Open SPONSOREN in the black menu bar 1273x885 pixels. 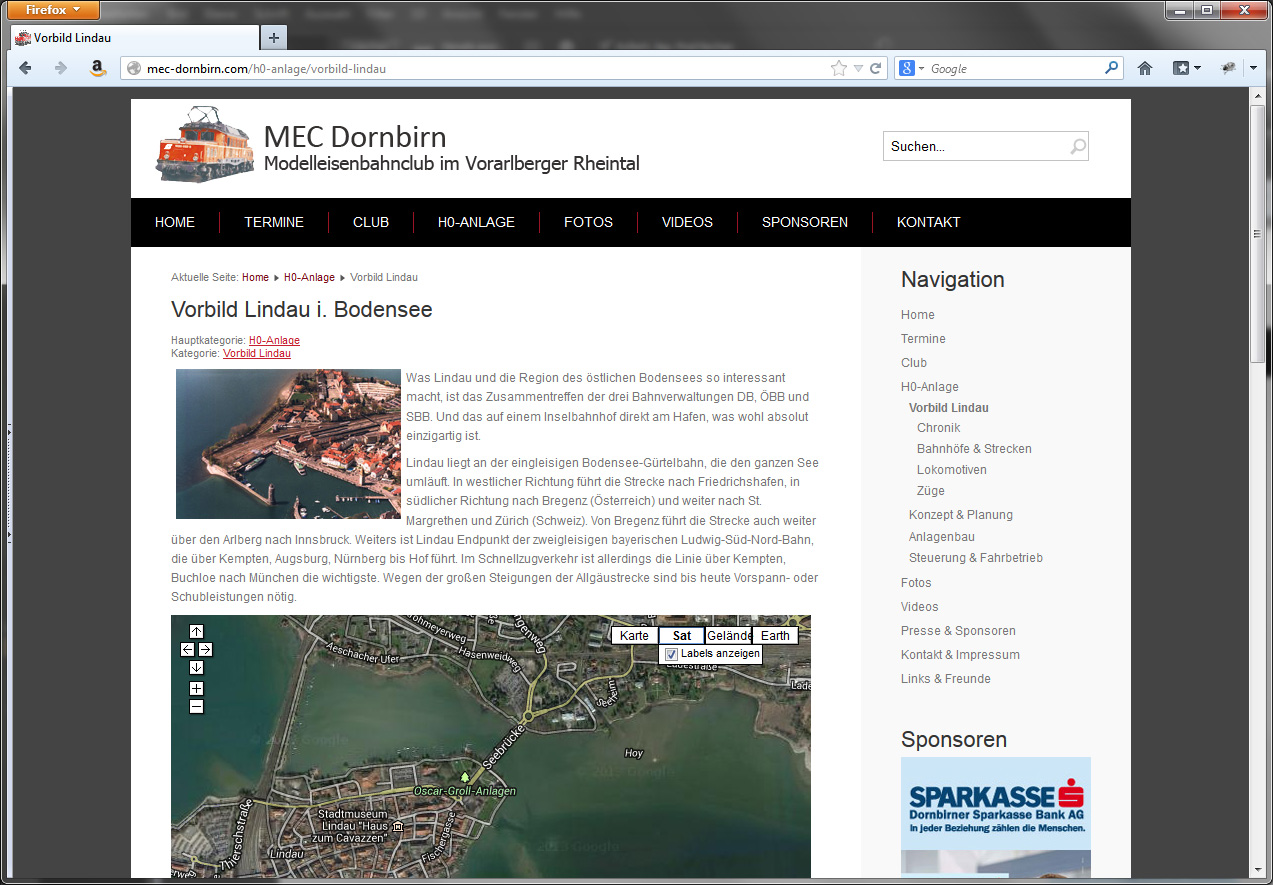(805, 222)
